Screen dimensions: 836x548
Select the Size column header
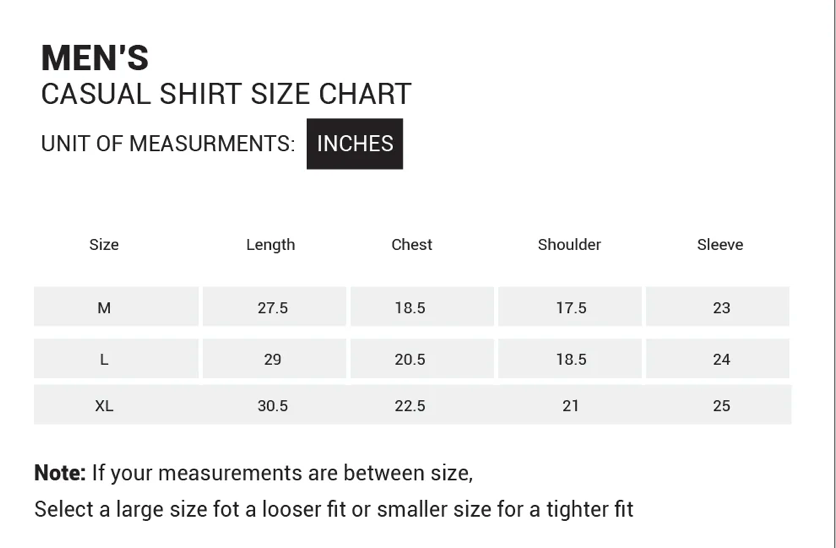tap(104, 245)
